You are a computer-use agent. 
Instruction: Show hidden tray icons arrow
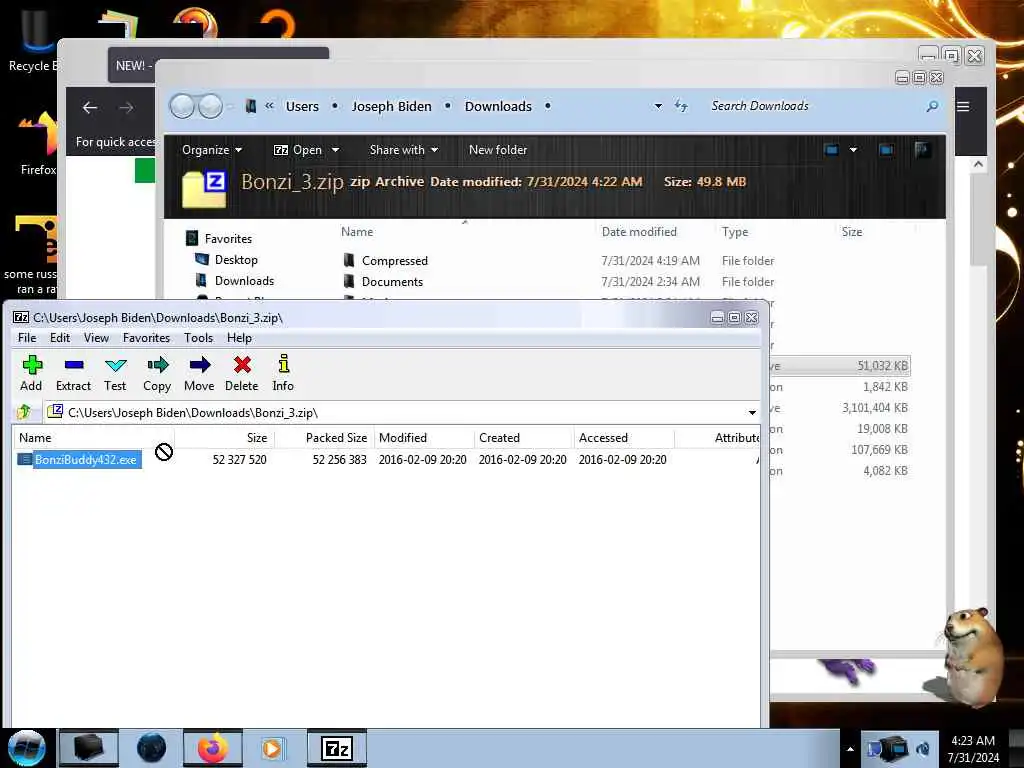850,749
